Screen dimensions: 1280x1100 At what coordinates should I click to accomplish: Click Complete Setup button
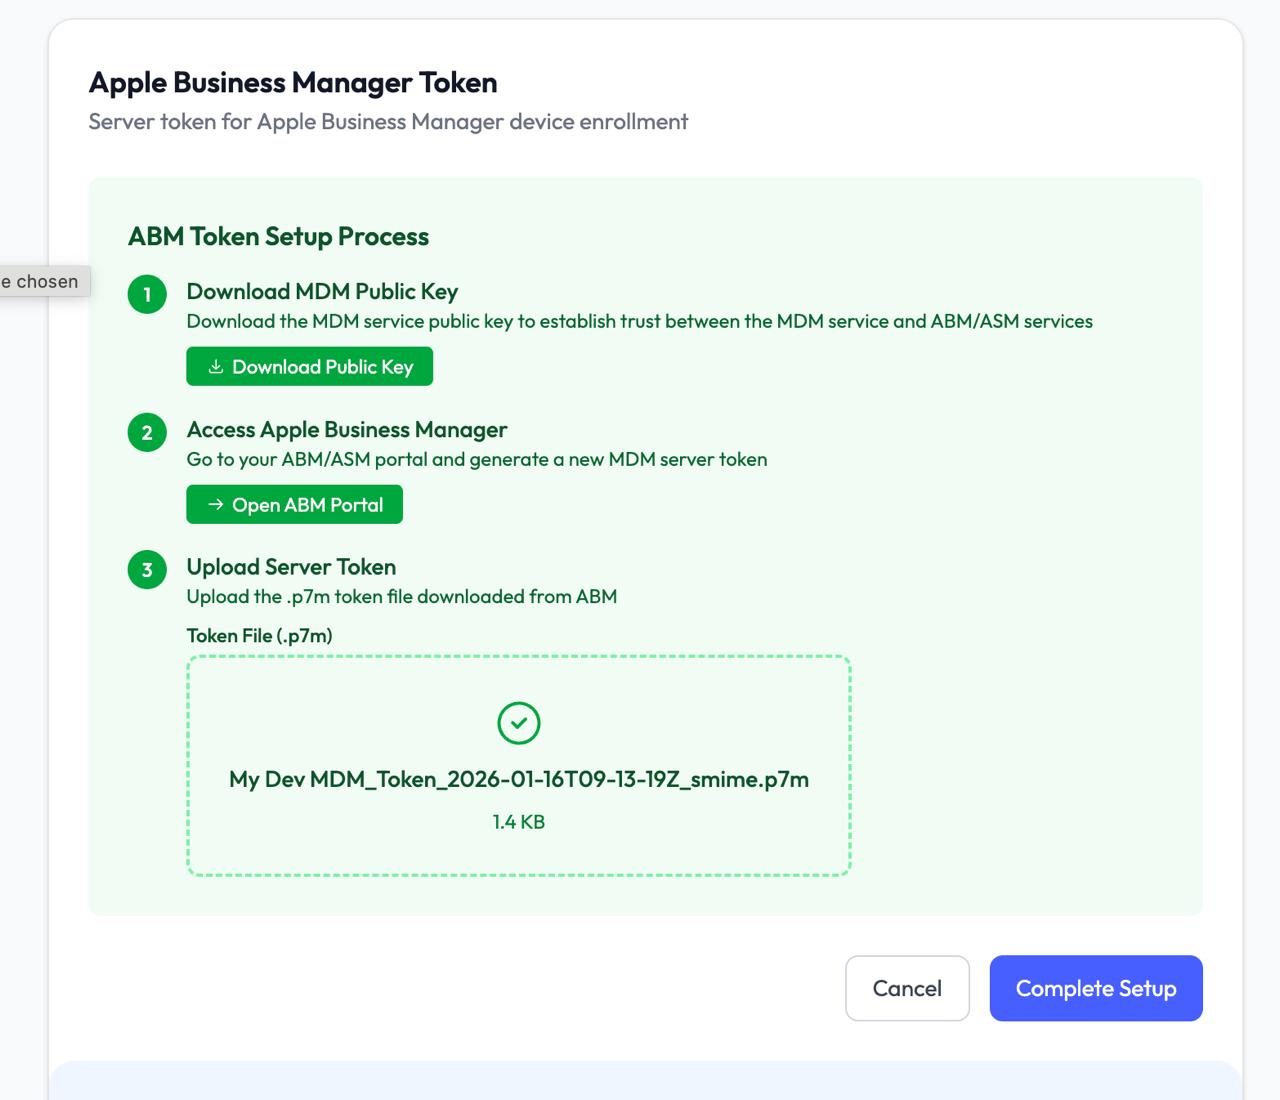(x=1096, y=988)
